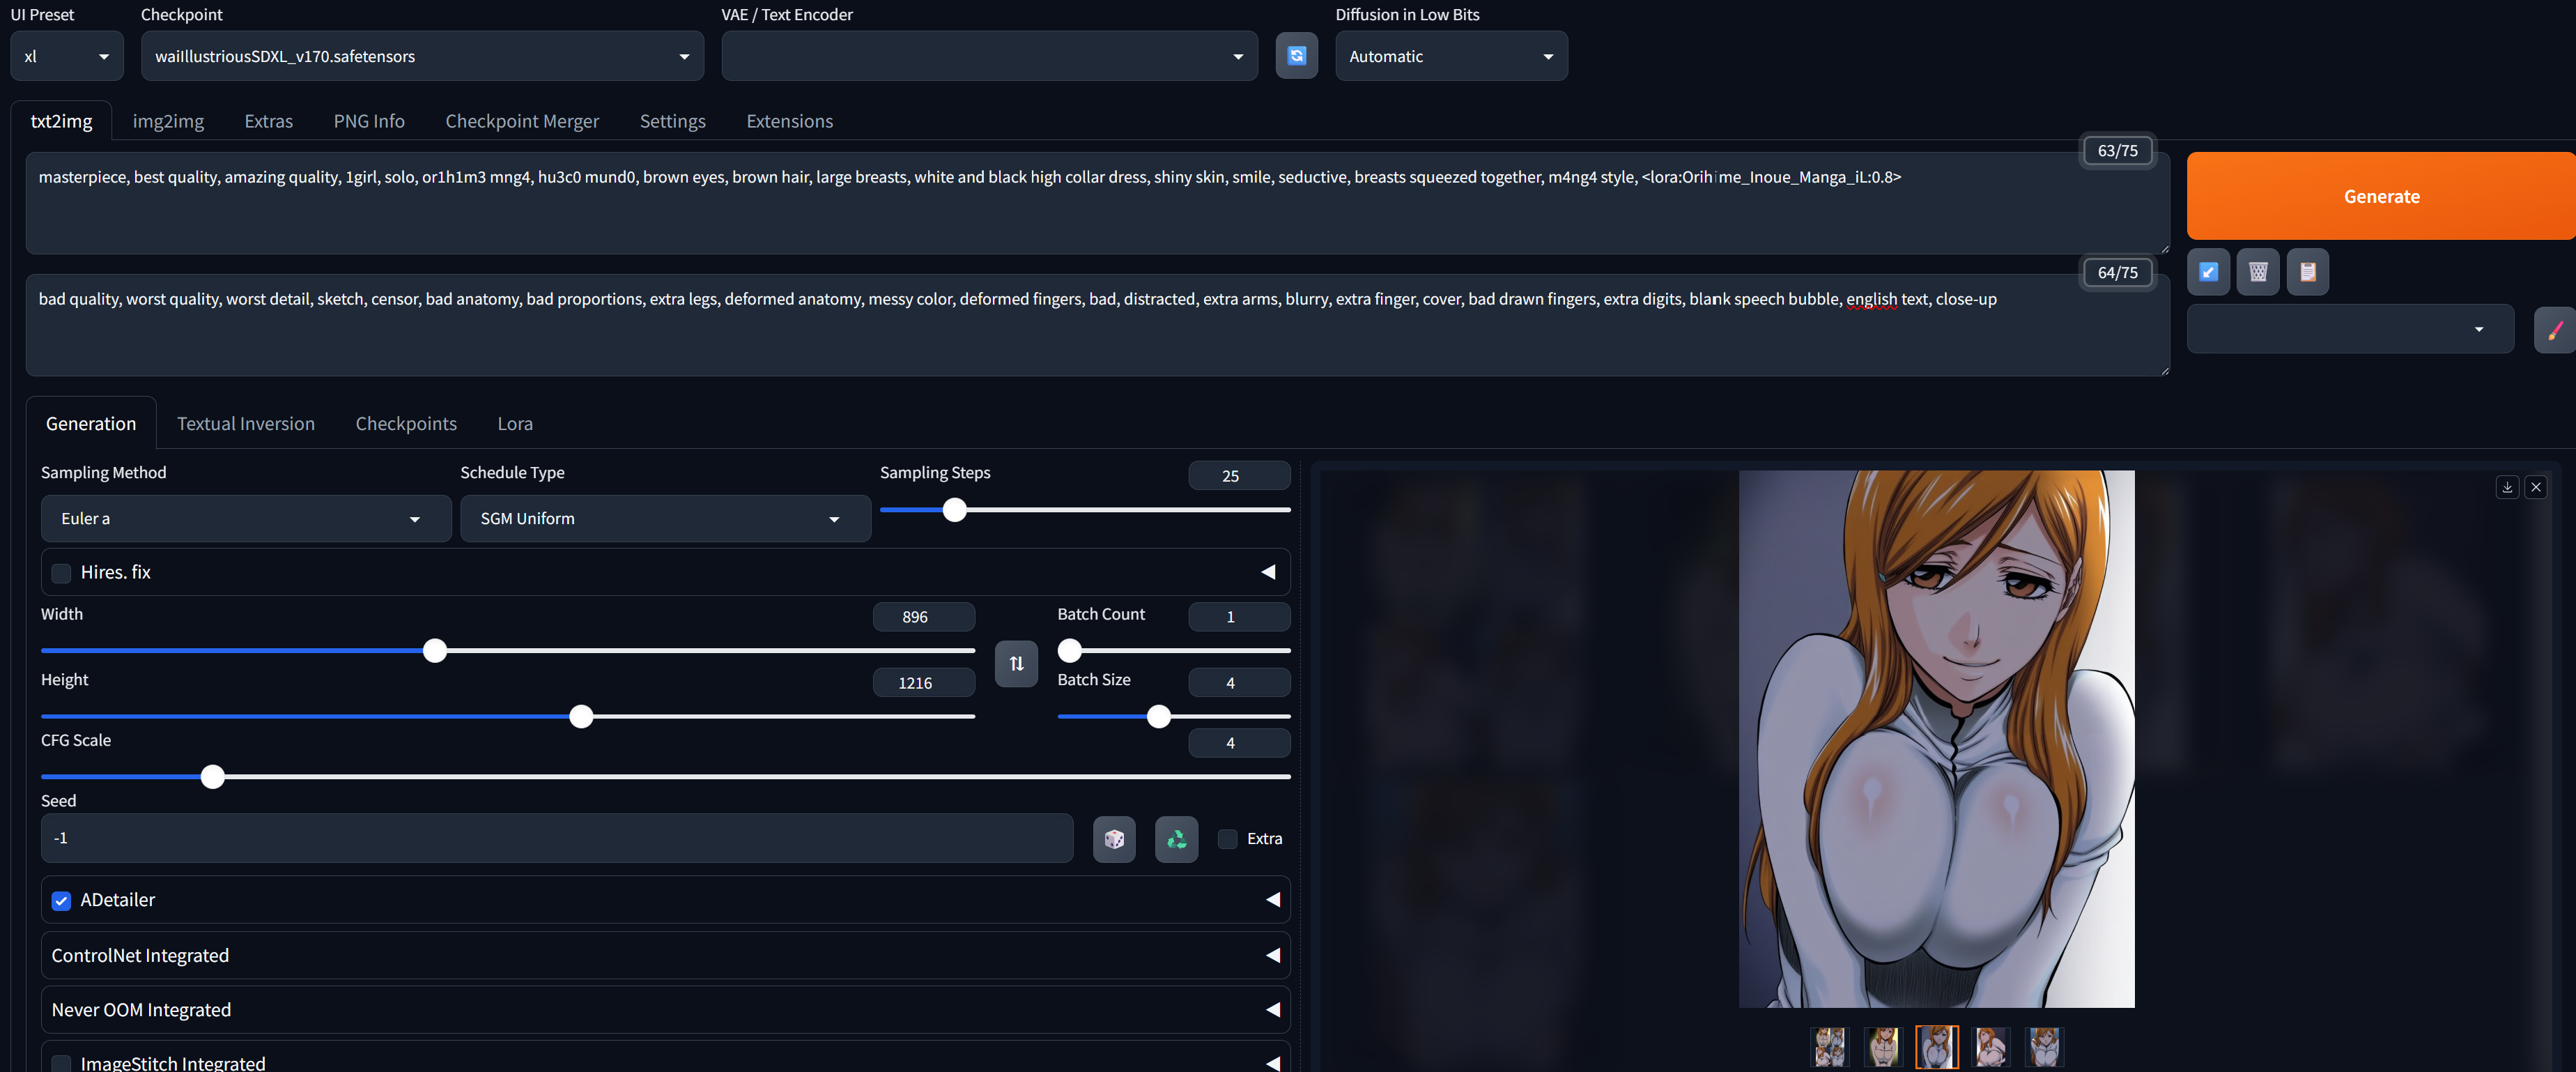Select the Textual Inversion sub-tab

coord(245,424)
